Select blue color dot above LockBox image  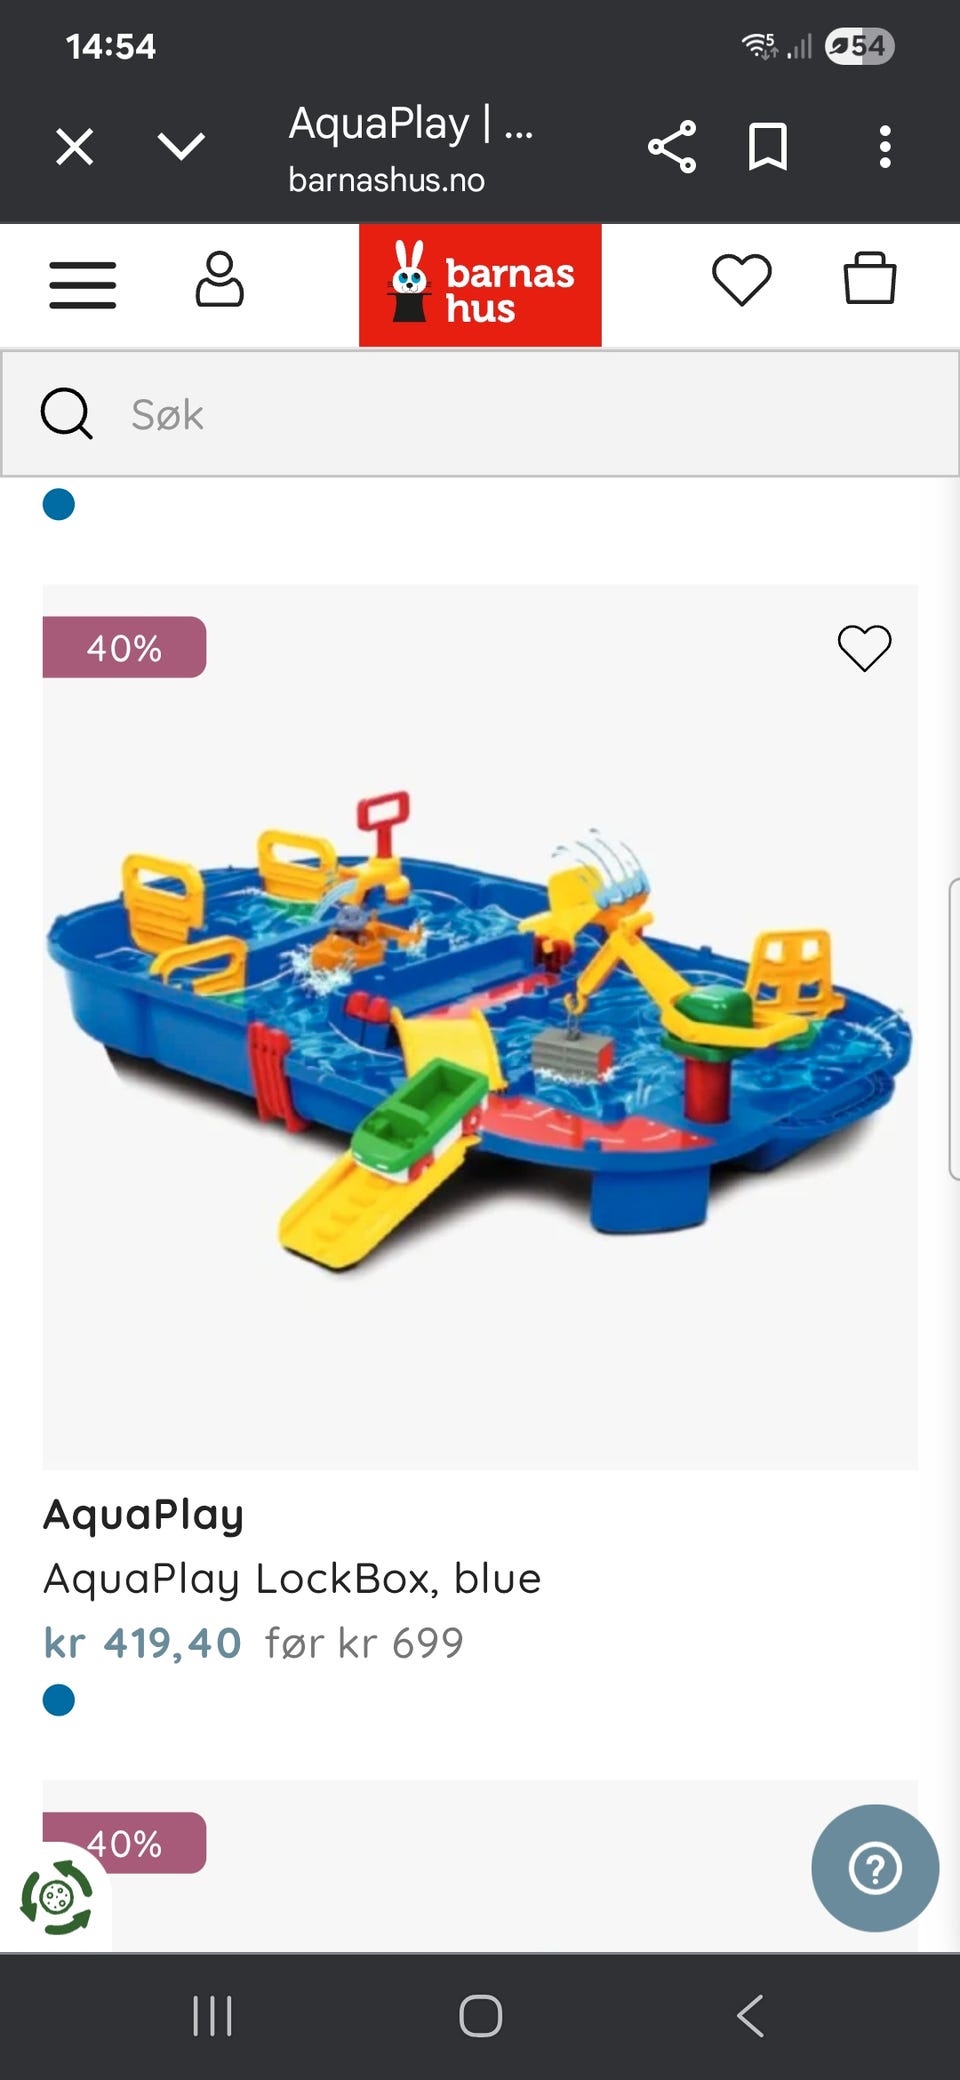[x=59, y=504]
